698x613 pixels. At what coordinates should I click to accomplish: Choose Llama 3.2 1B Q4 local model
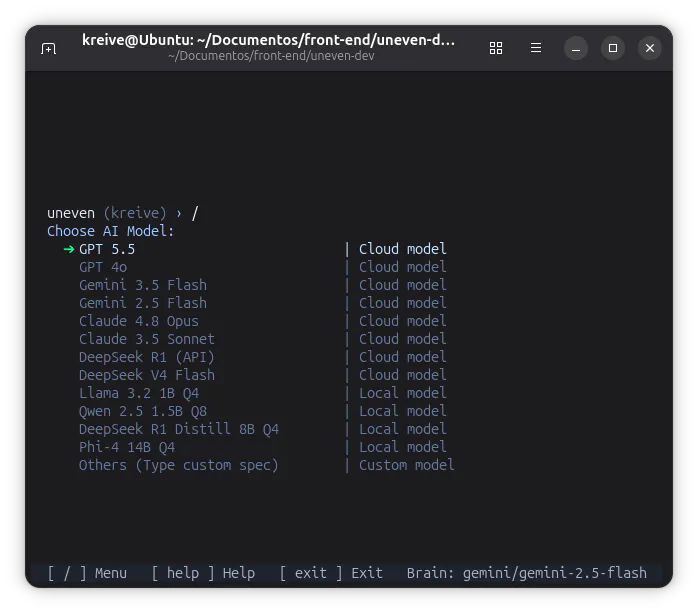[x=139, y=394]
